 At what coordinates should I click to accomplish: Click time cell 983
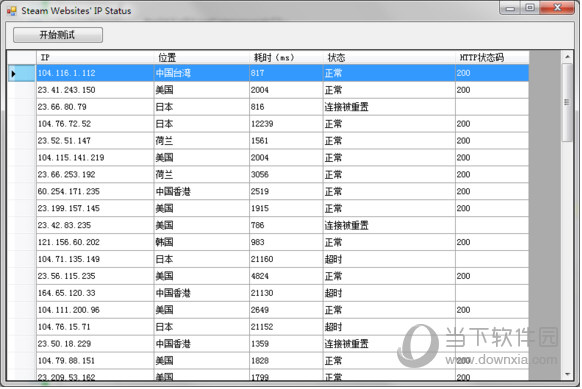[286, 242]
